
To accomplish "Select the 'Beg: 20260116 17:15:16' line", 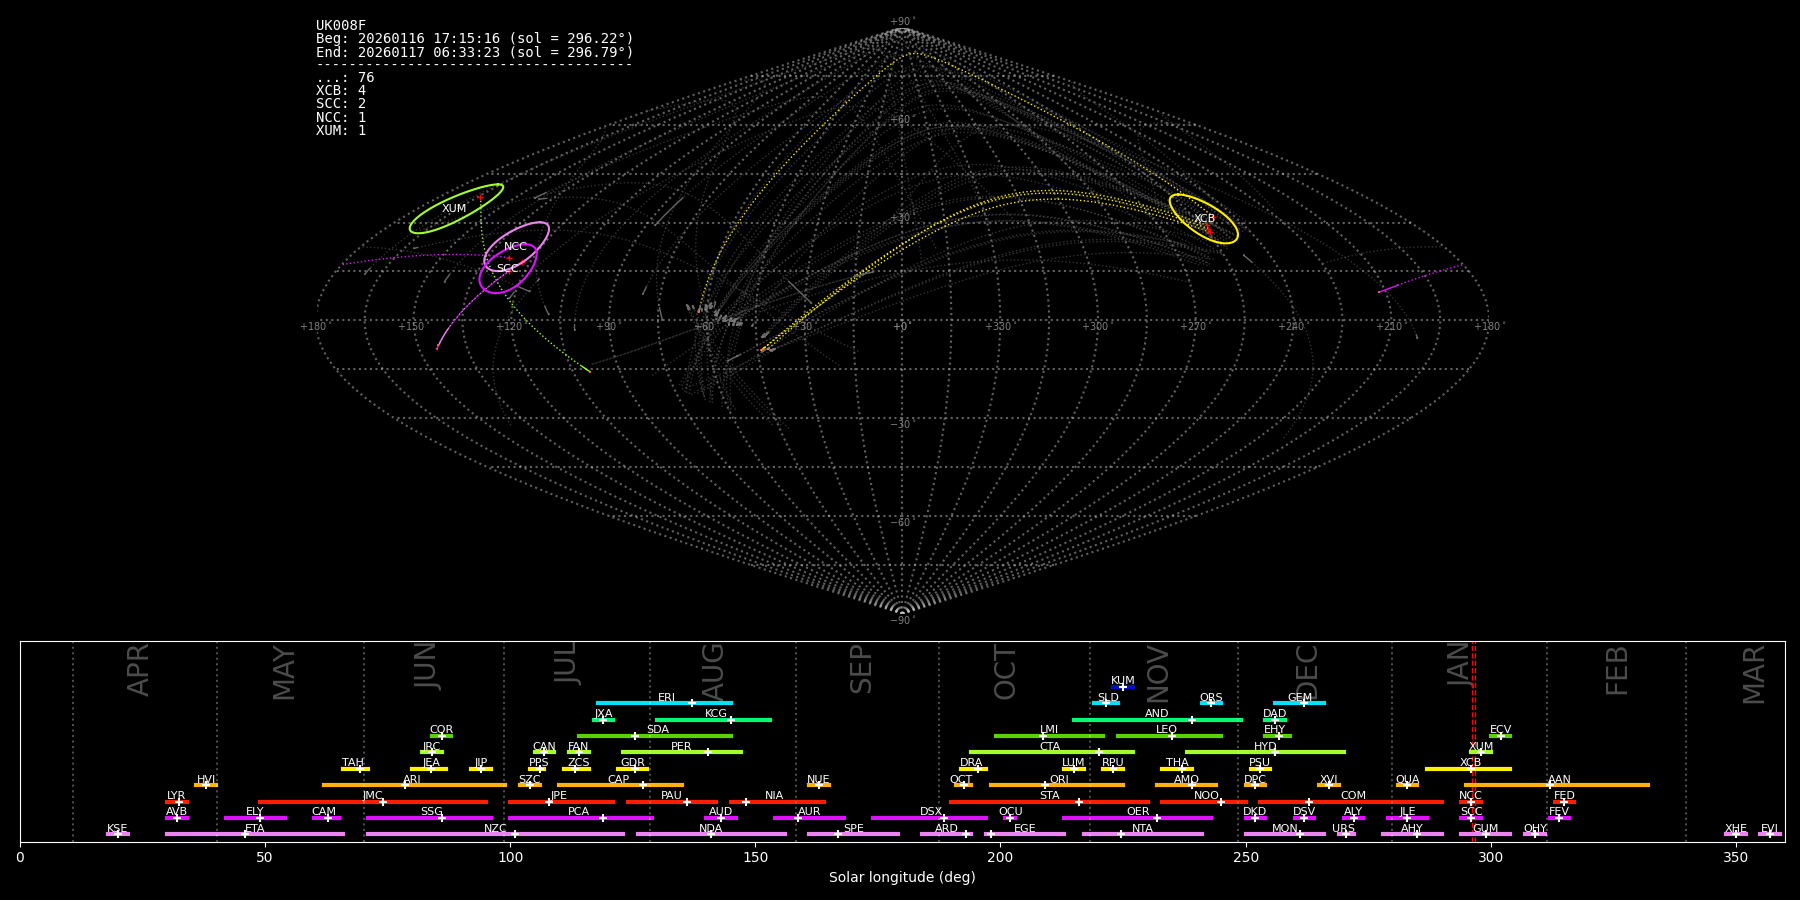I will pos(475,39).
